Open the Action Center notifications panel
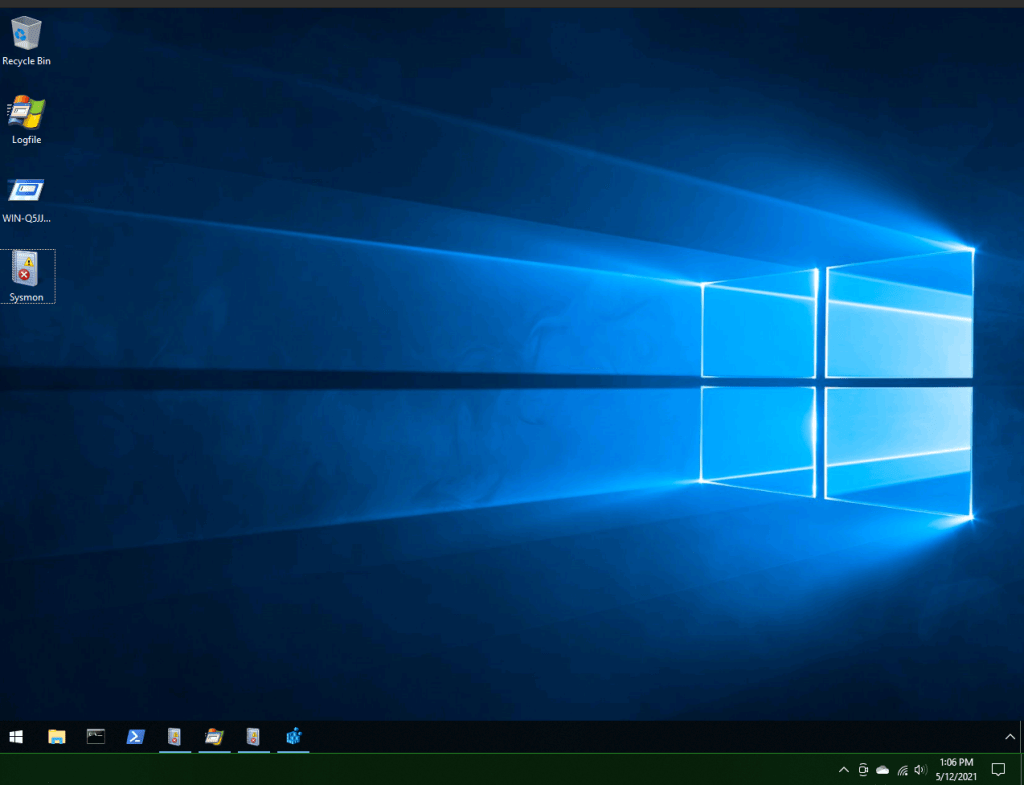The height and width of the screenshot is (785, 1024). (997, 769)
